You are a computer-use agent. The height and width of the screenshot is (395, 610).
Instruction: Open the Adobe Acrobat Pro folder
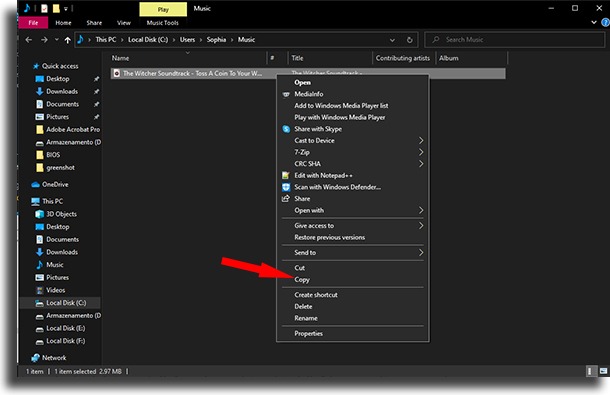click(73, 129)
